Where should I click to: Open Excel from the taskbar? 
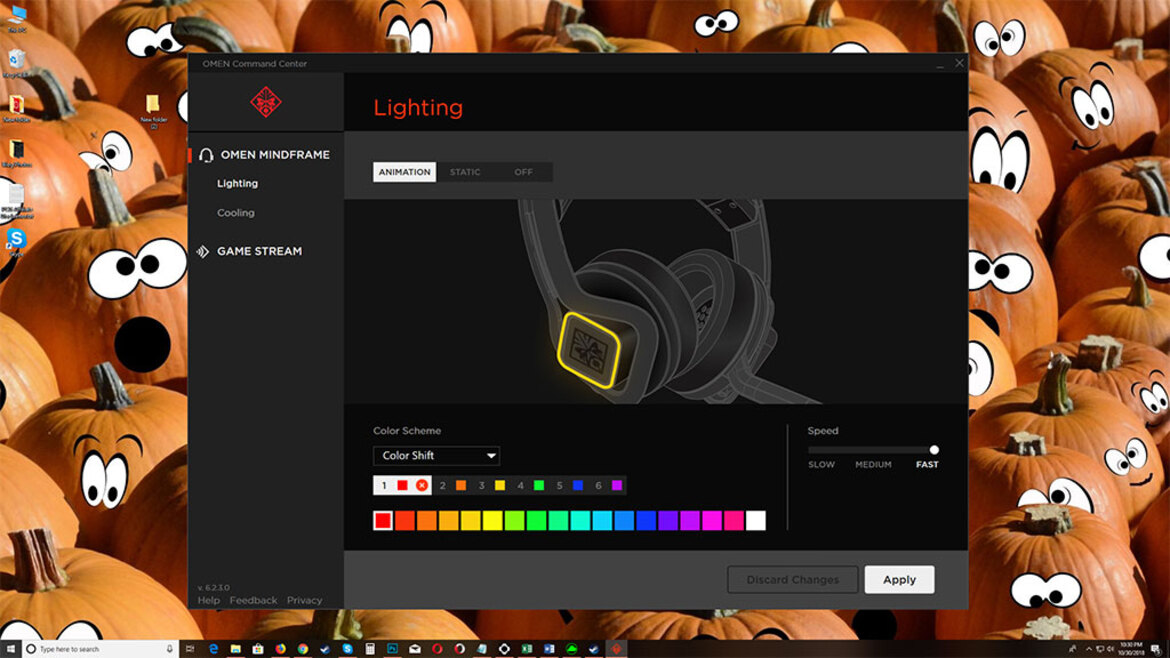click(x=527, y=649)
